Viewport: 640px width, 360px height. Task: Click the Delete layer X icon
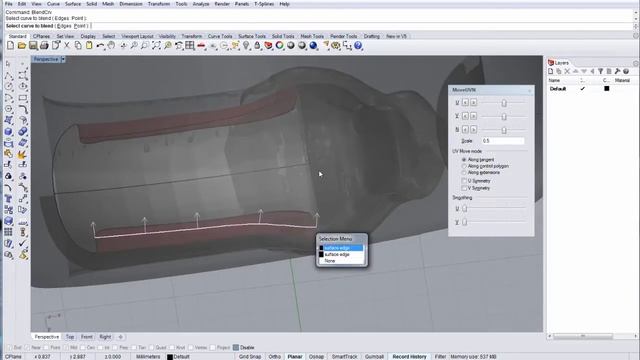coord(567,71)
